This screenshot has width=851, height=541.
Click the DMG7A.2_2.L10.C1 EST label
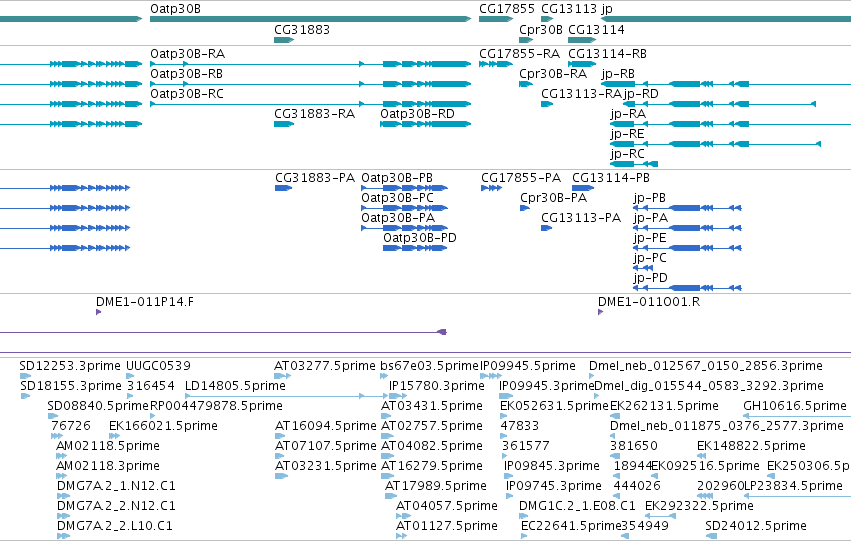[115, 527]
